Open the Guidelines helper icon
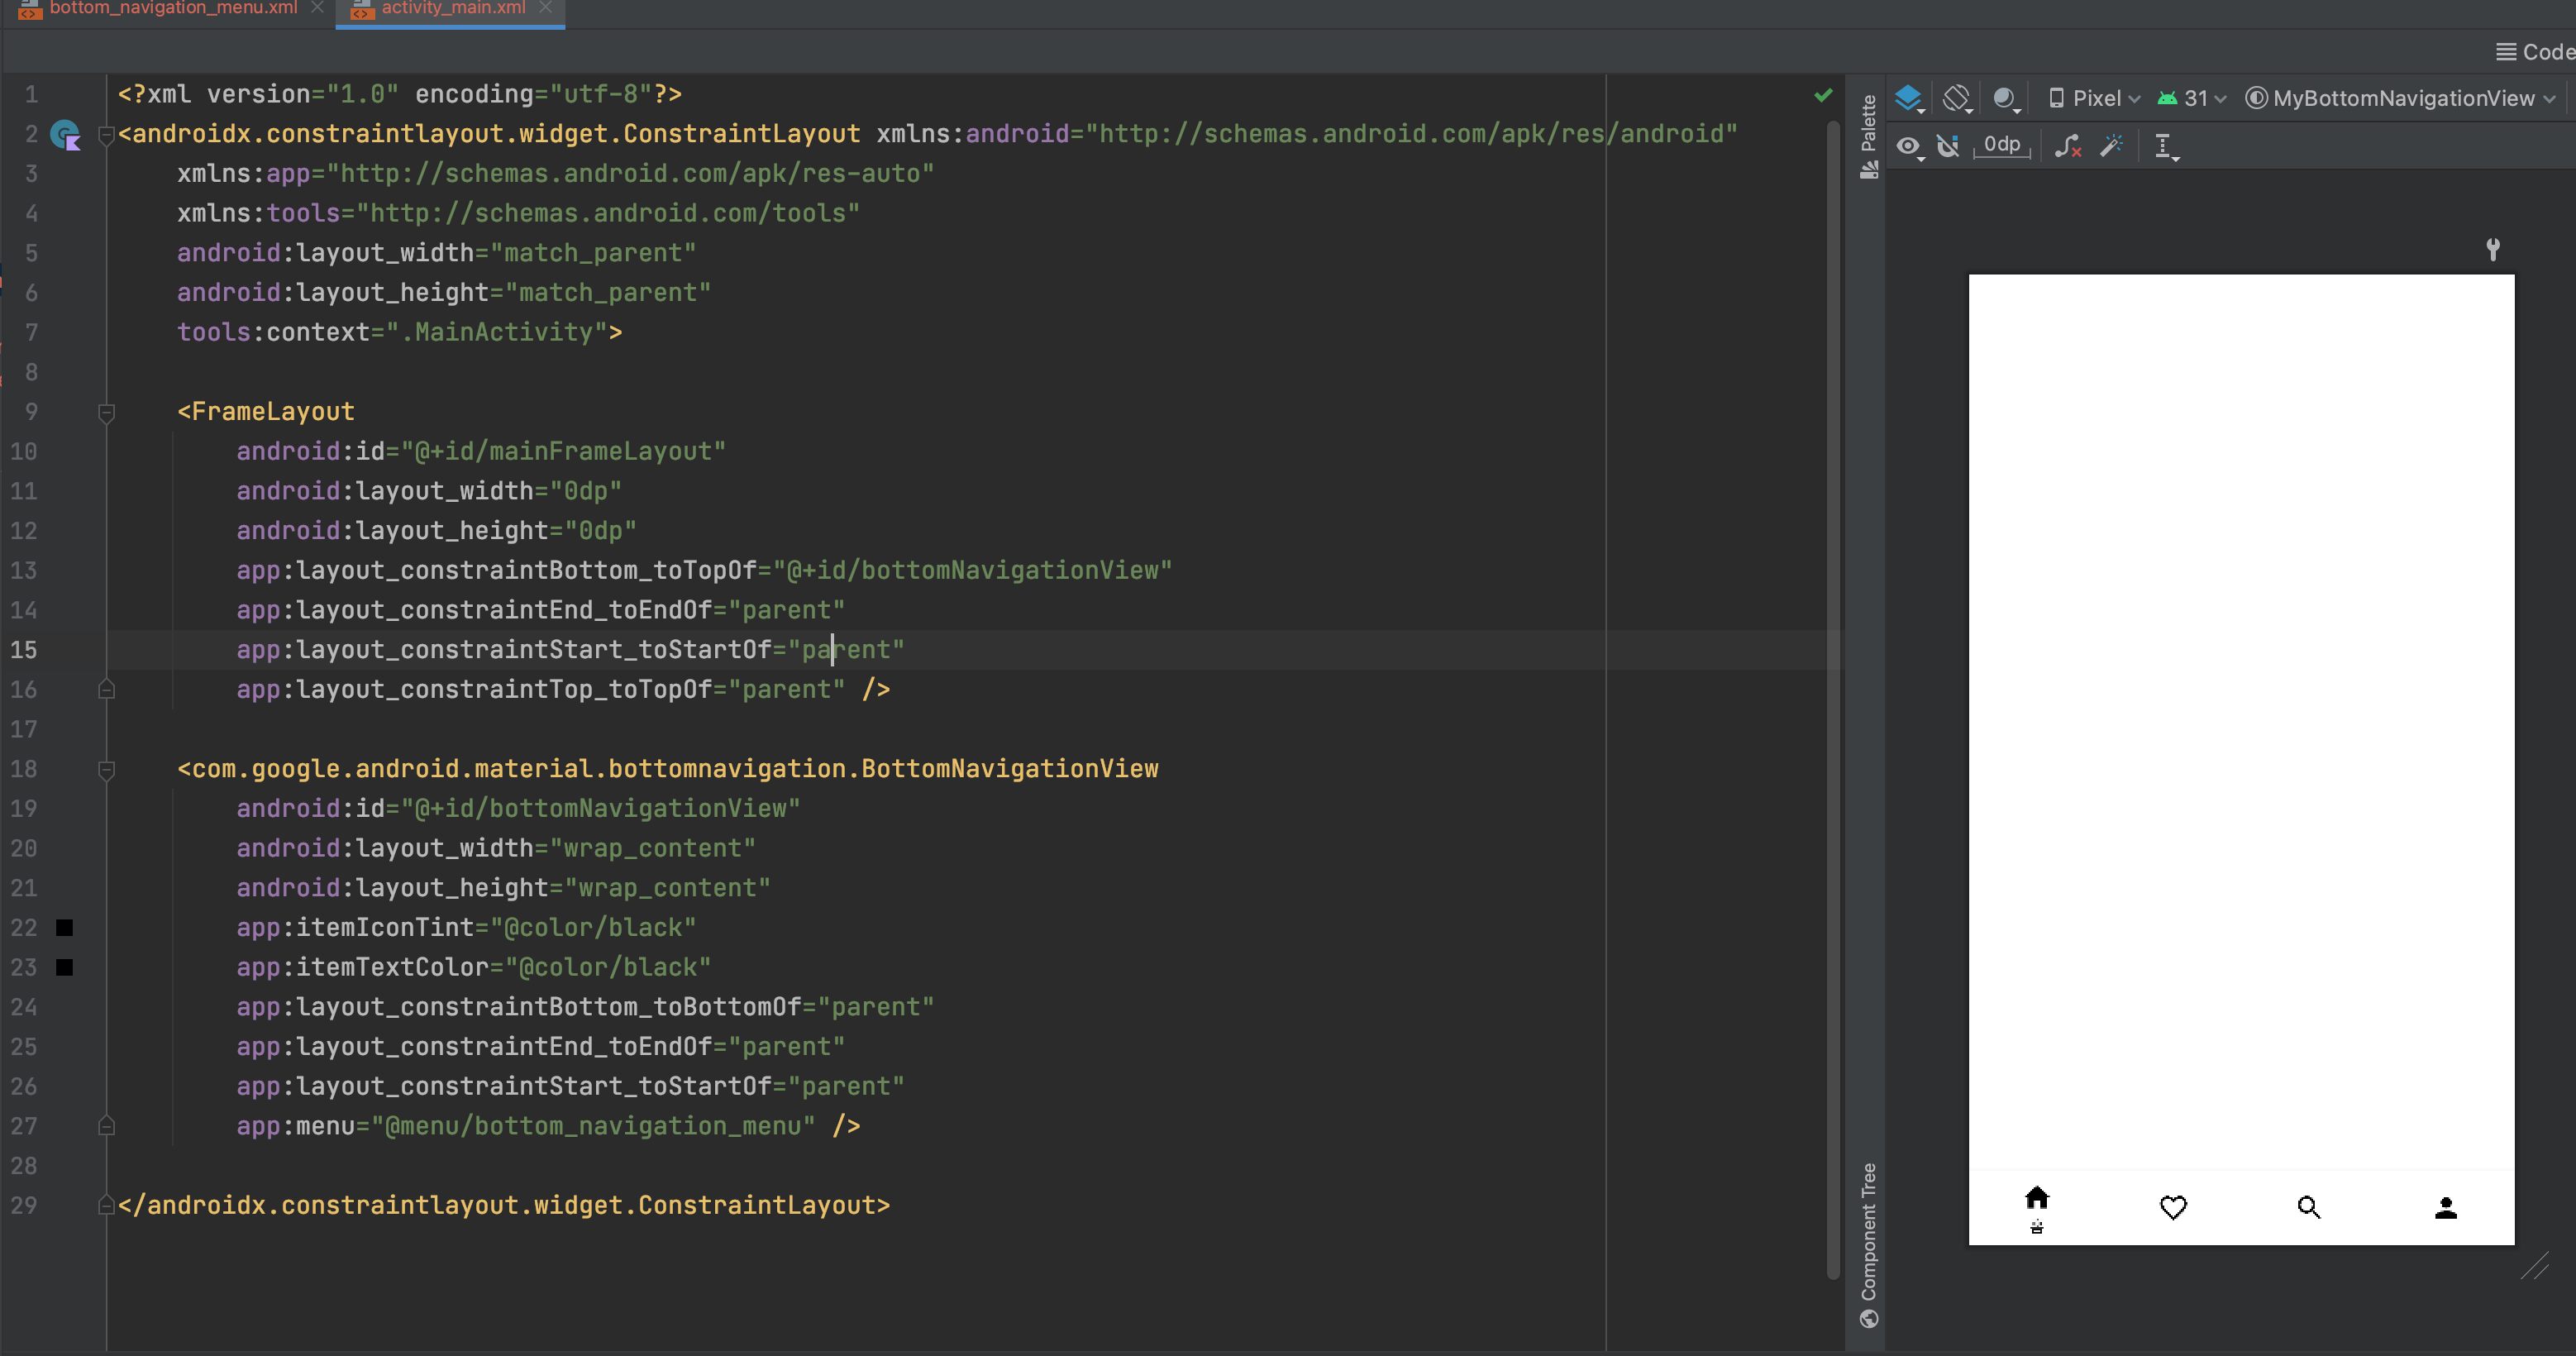Image resolution: width=2576 pixels, height=1356 pixels. [2164, 146]
